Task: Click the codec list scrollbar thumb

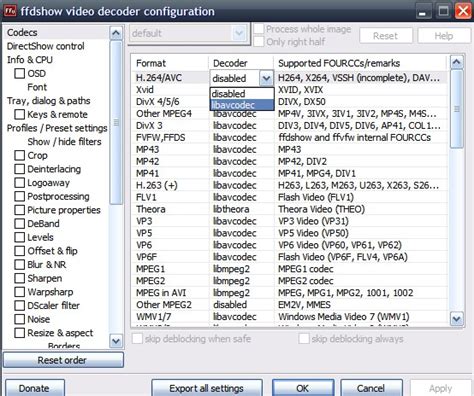Action: 457,109
